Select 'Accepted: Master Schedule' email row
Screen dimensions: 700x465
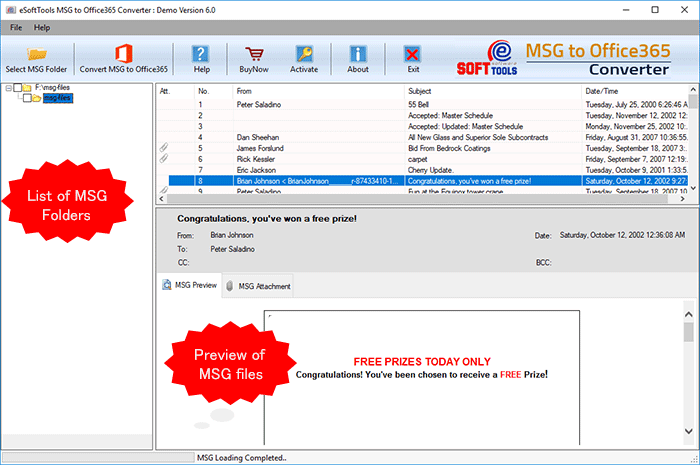tap(422, 116)
